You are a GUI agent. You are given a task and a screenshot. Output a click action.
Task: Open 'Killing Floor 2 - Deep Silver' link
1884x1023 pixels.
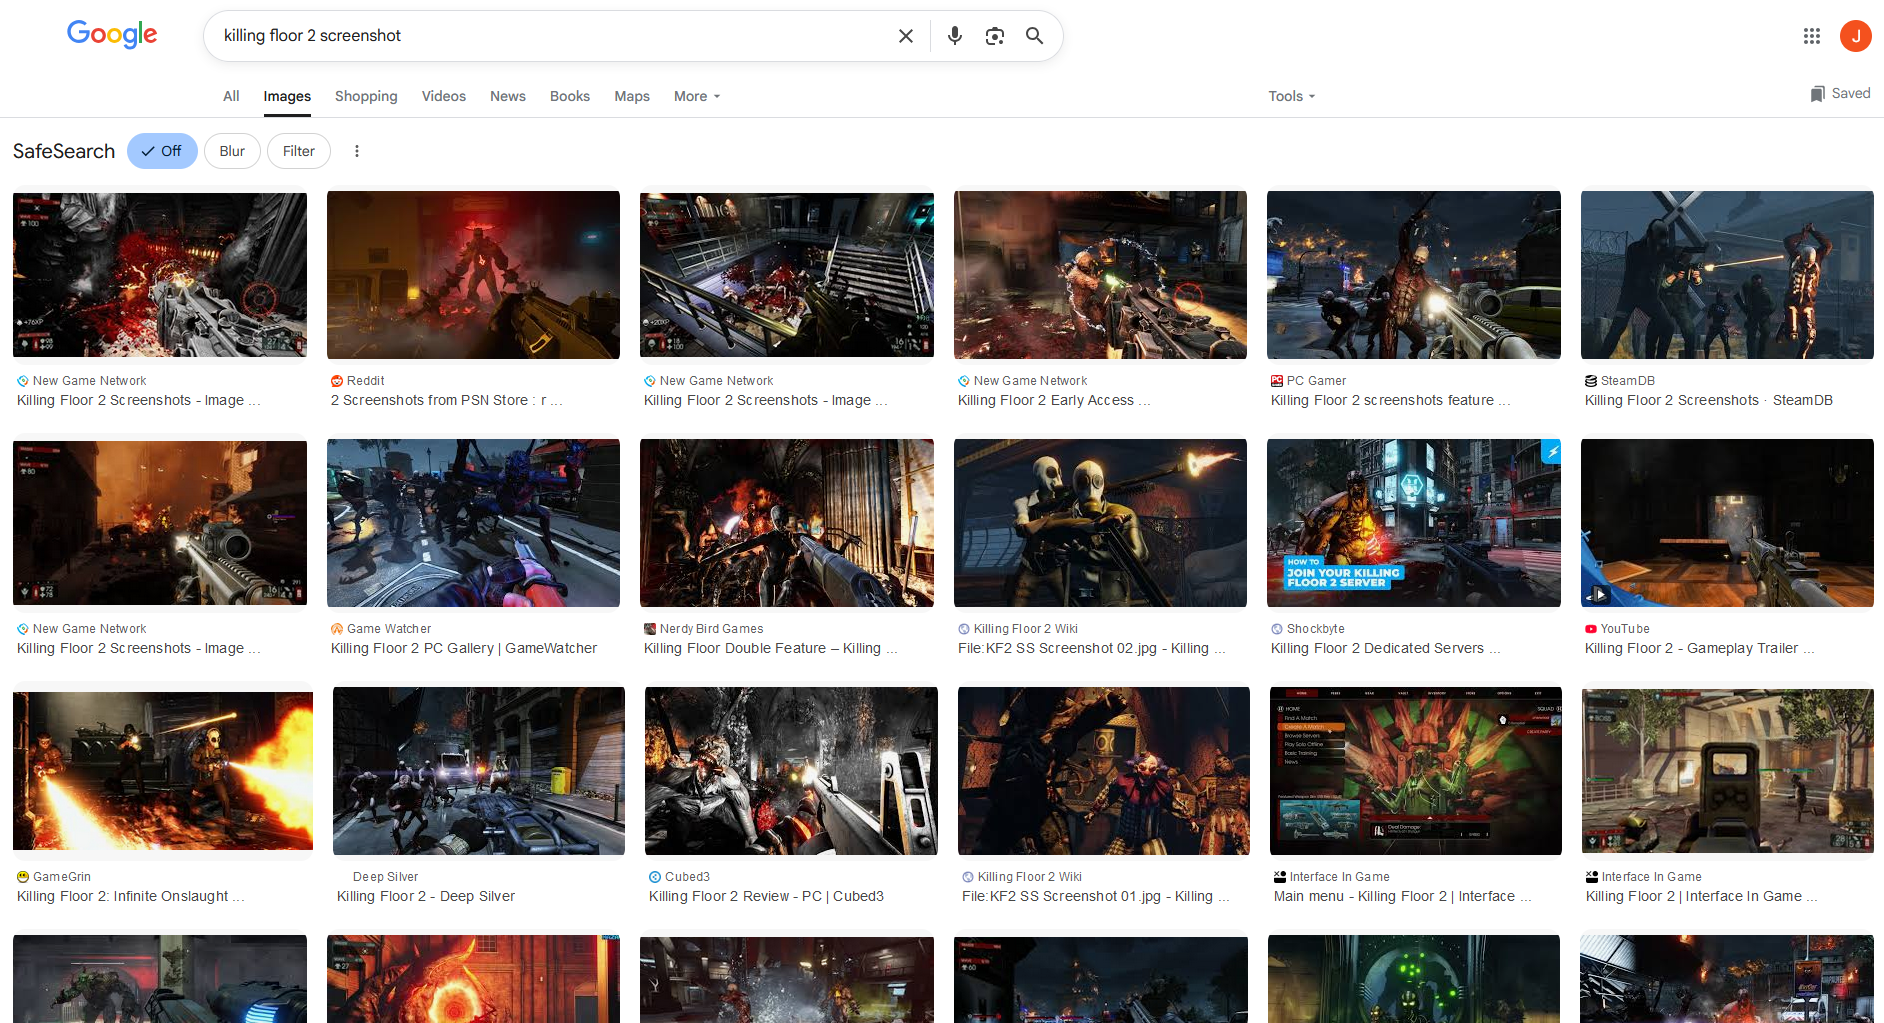(x=426, y=896)
